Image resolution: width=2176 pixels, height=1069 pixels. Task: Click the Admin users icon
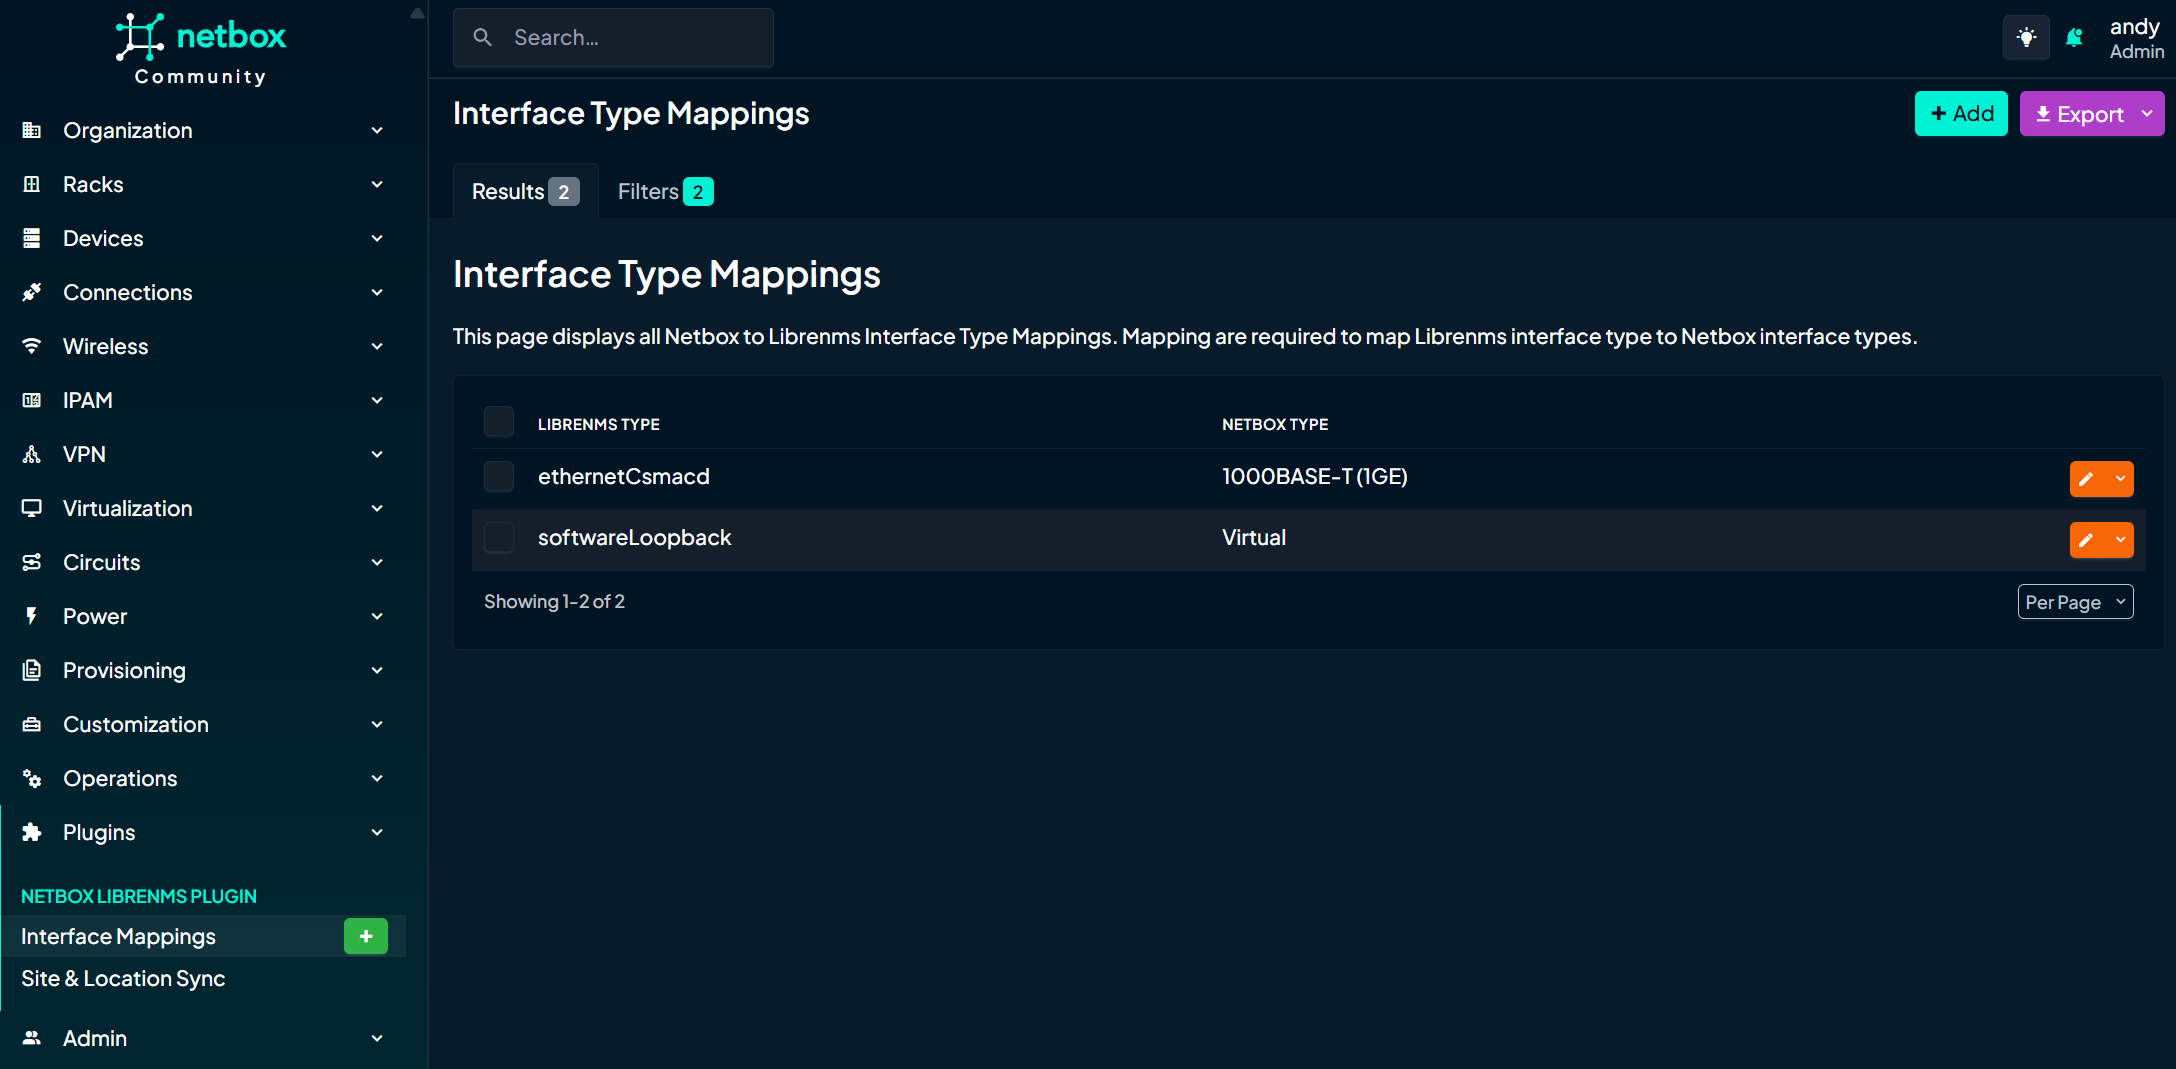[x=32, y=1038]
